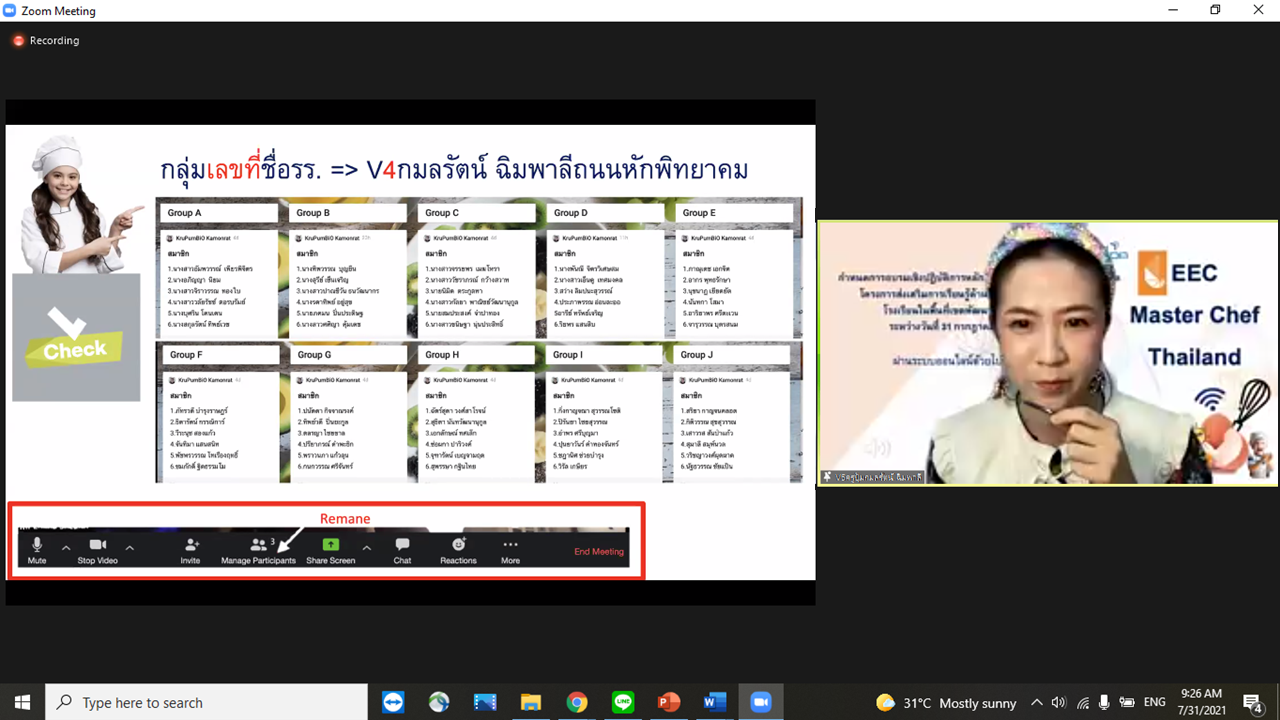Viewport: 1280px width, 720px height.
Task: Click the Invite participant icon
Action: pyautogui.click(x=192, y=547)
